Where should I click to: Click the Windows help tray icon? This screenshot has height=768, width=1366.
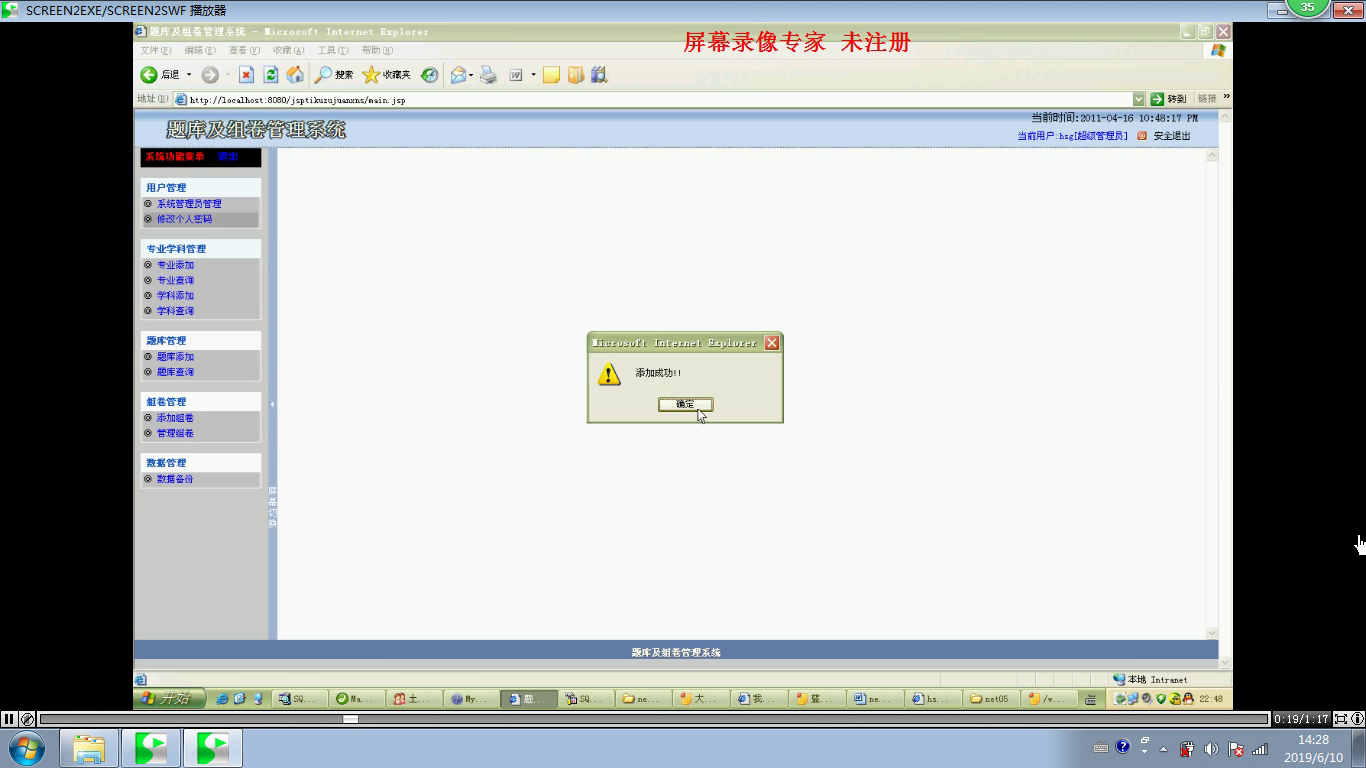[x=1123, y=747]
